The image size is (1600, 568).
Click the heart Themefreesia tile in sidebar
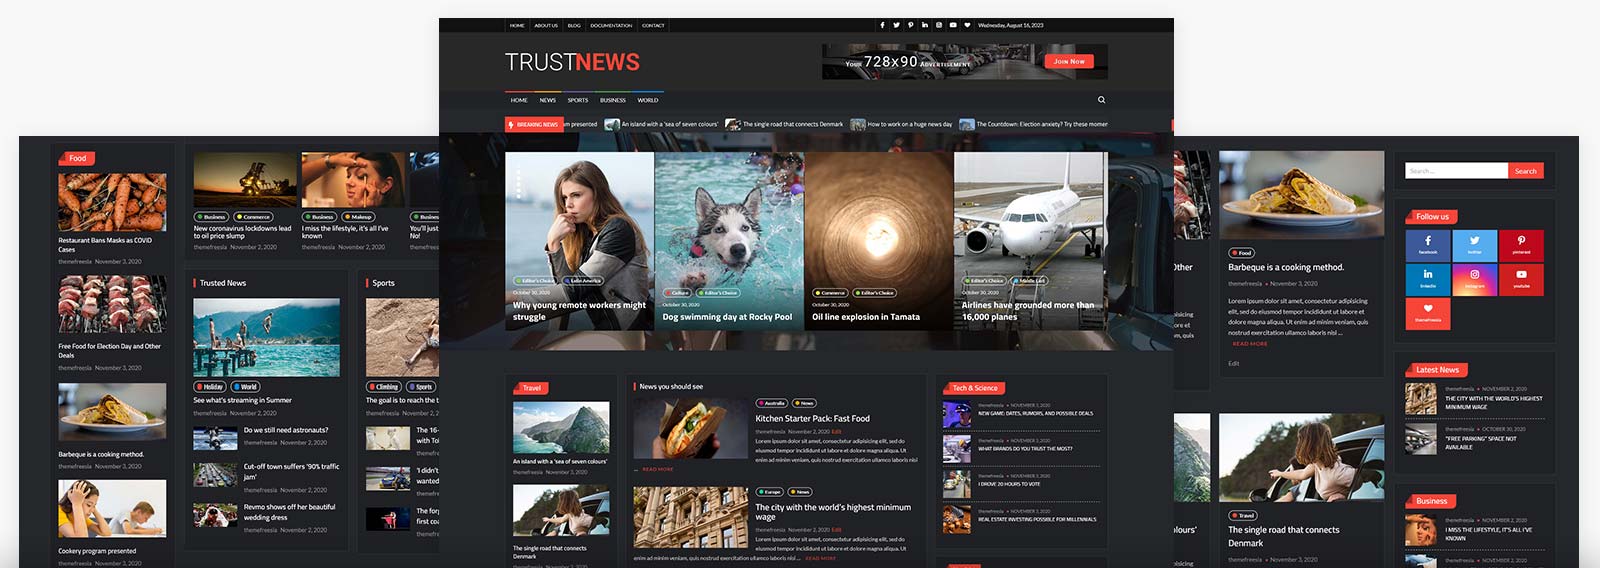[x=1427, y=313]
